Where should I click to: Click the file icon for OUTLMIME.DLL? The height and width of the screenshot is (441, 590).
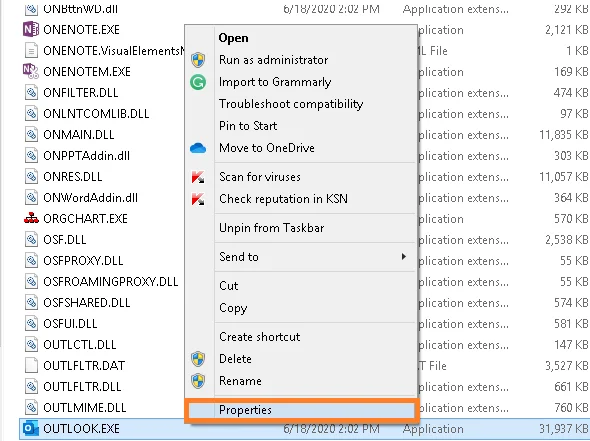tap(31, 408)
